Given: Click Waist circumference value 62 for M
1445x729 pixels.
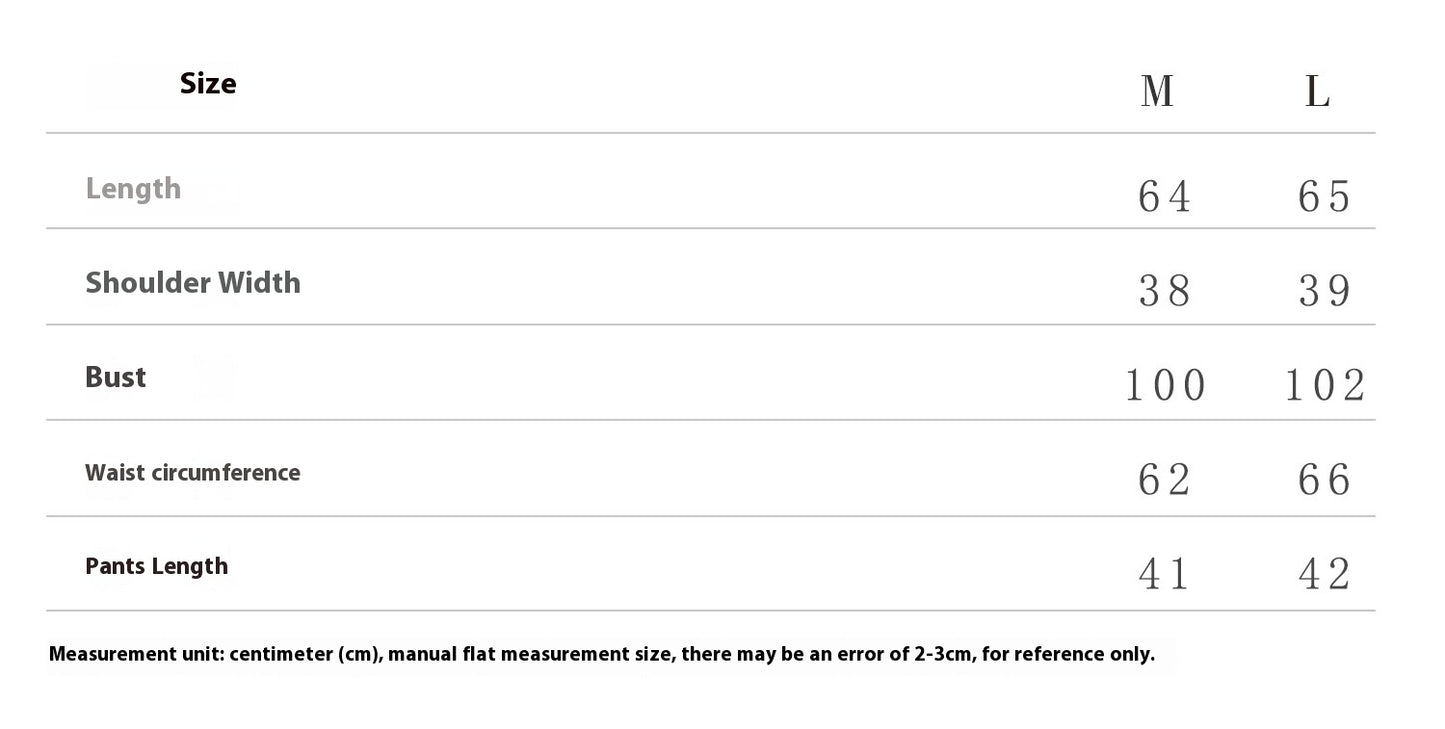Looking at the screenshot, I should tap(1164, 480).
